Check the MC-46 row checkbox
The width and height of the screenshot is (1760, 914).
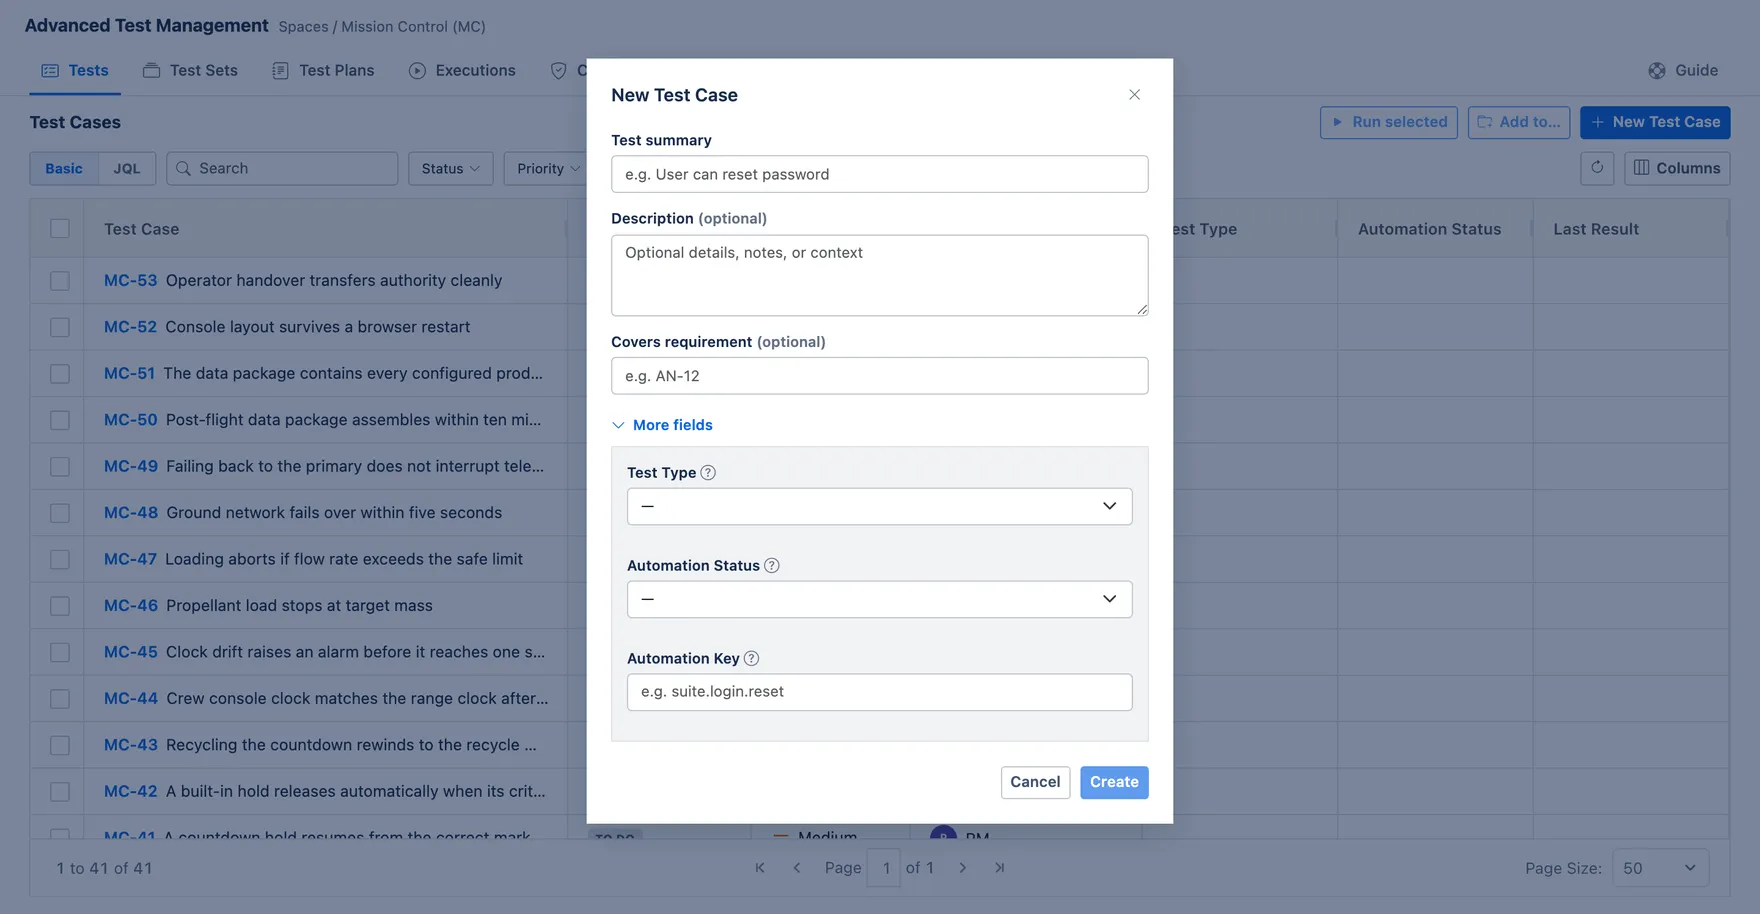point(60,606)
